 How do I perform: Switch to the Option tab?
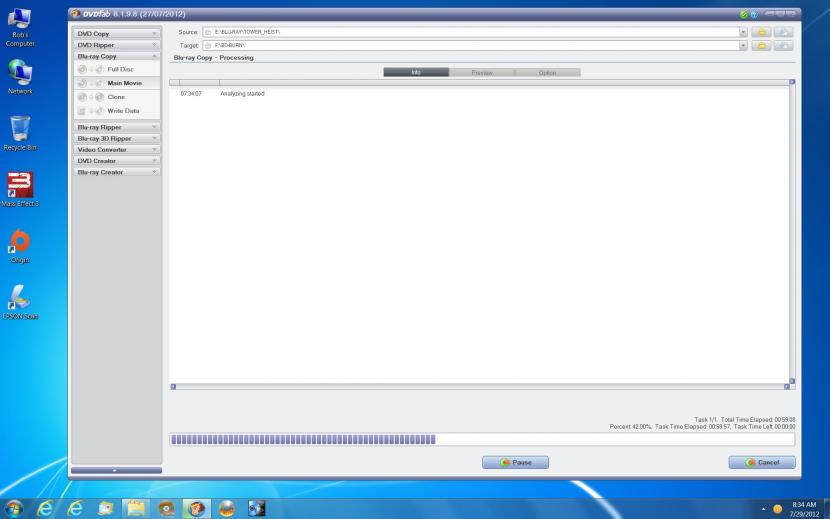click(x=547, y=73)
